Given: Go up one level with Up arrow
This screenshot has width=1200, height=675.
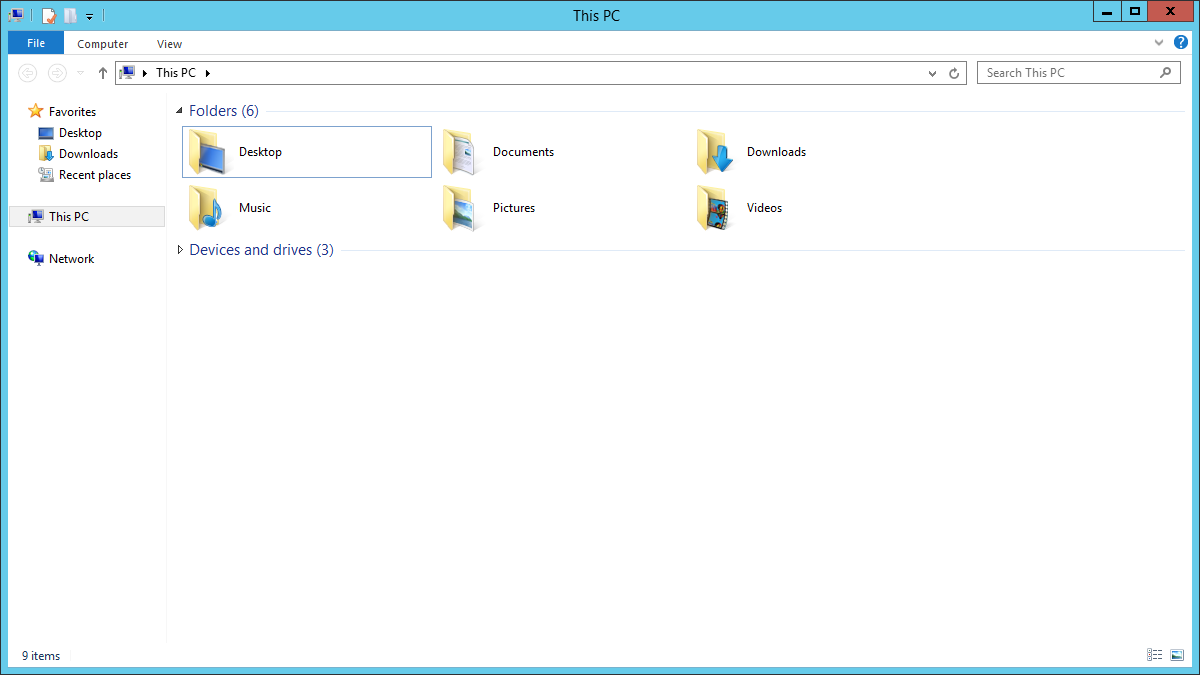Looking at the screenshot, I should [102, 73].
